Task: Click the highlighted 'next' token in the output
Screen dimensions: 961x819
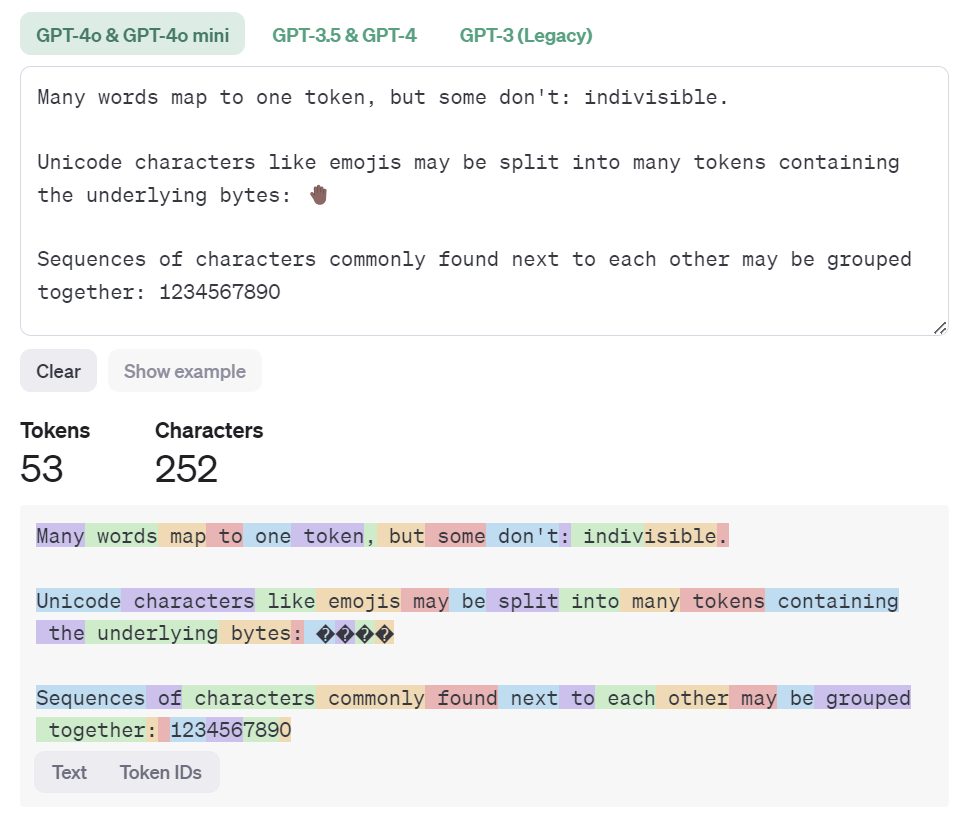Action: (528, 698)
